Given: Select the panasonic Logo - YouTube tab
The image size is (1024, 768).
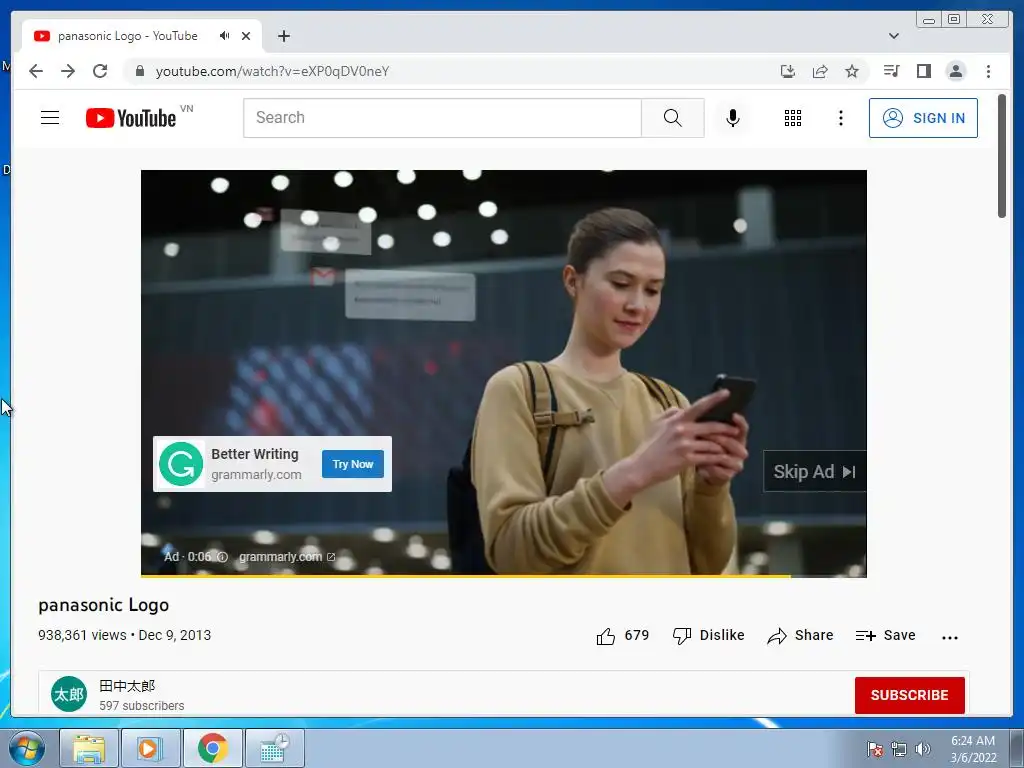Looking at the screenshot, I should coord(127,36).
